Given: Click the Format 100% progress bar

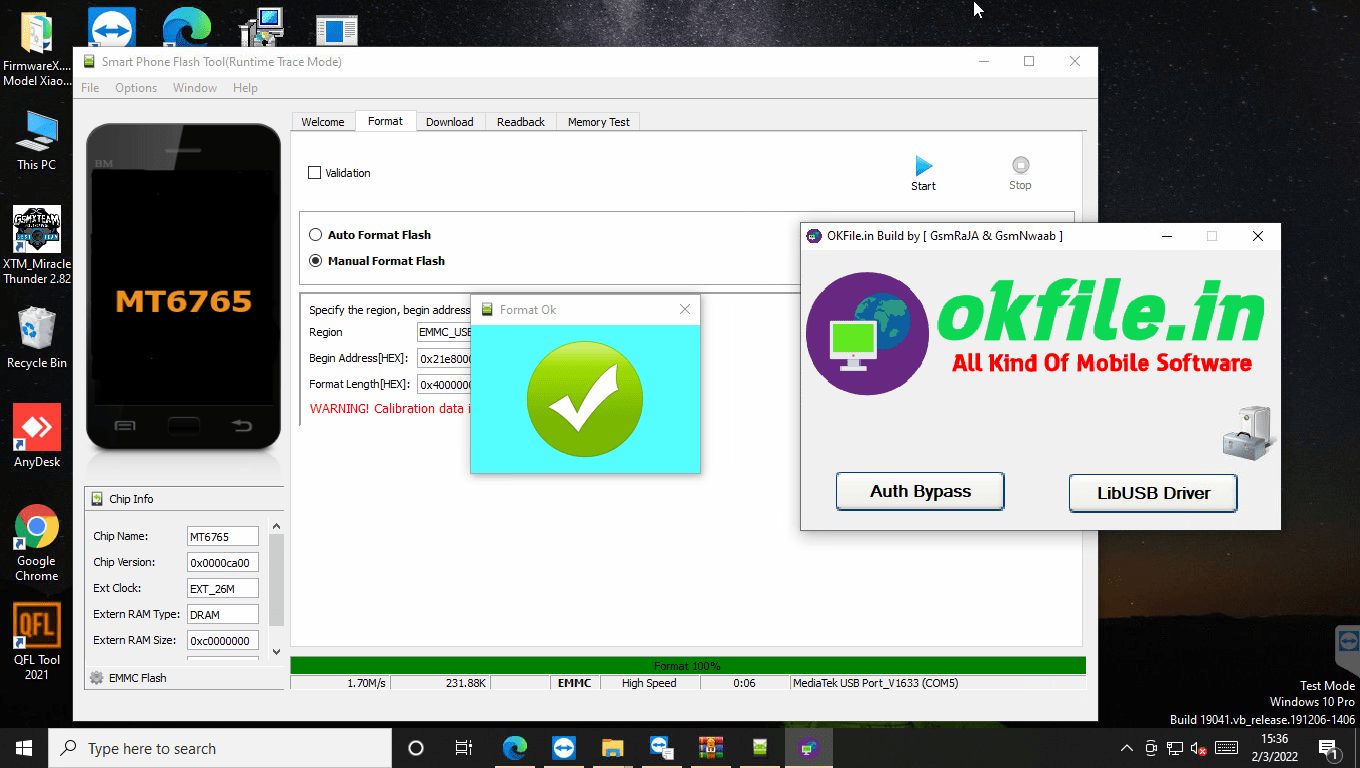Looking at the screenshot, I should (688, 665).
